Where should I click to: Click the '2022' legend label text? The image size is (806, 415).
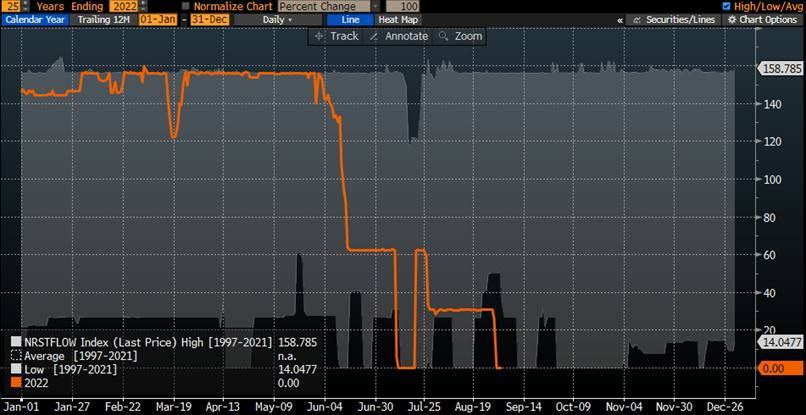[x=36, y=383]
